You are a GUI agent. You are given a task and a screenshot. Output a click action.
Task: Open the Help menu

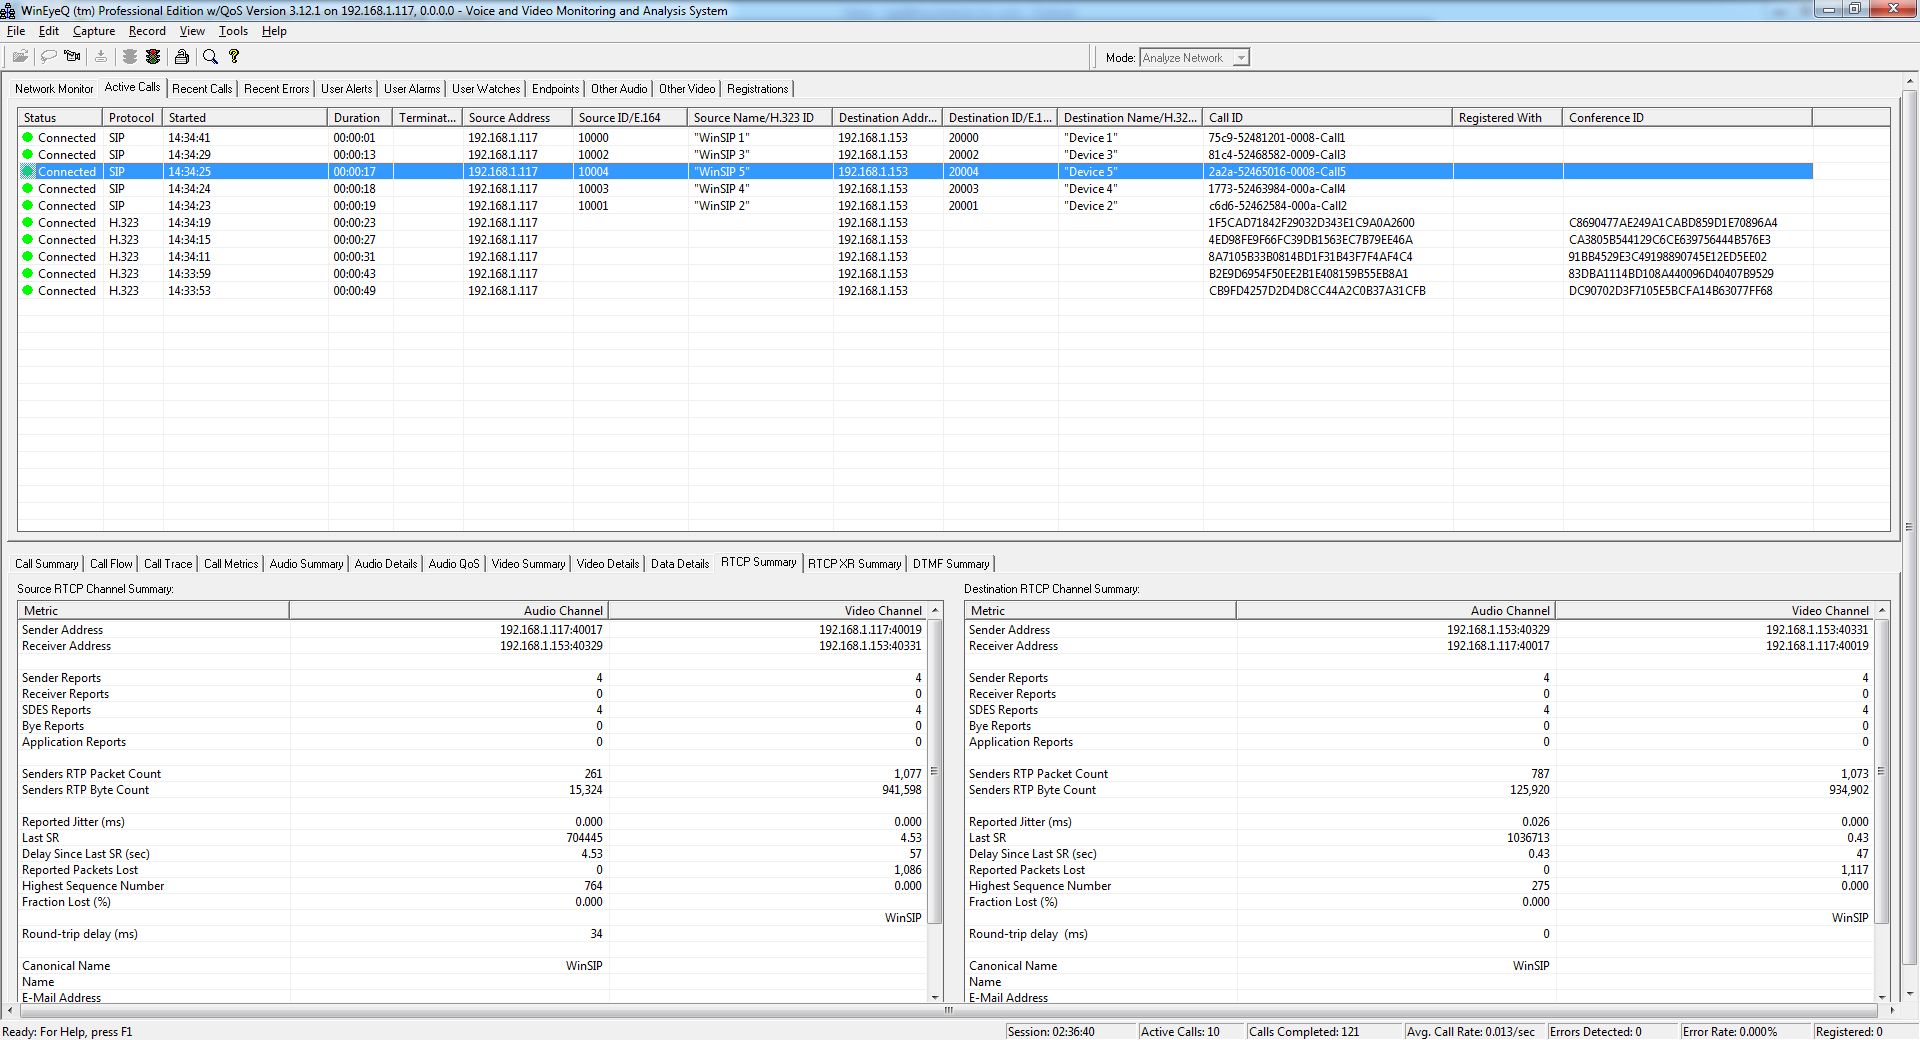274,31
